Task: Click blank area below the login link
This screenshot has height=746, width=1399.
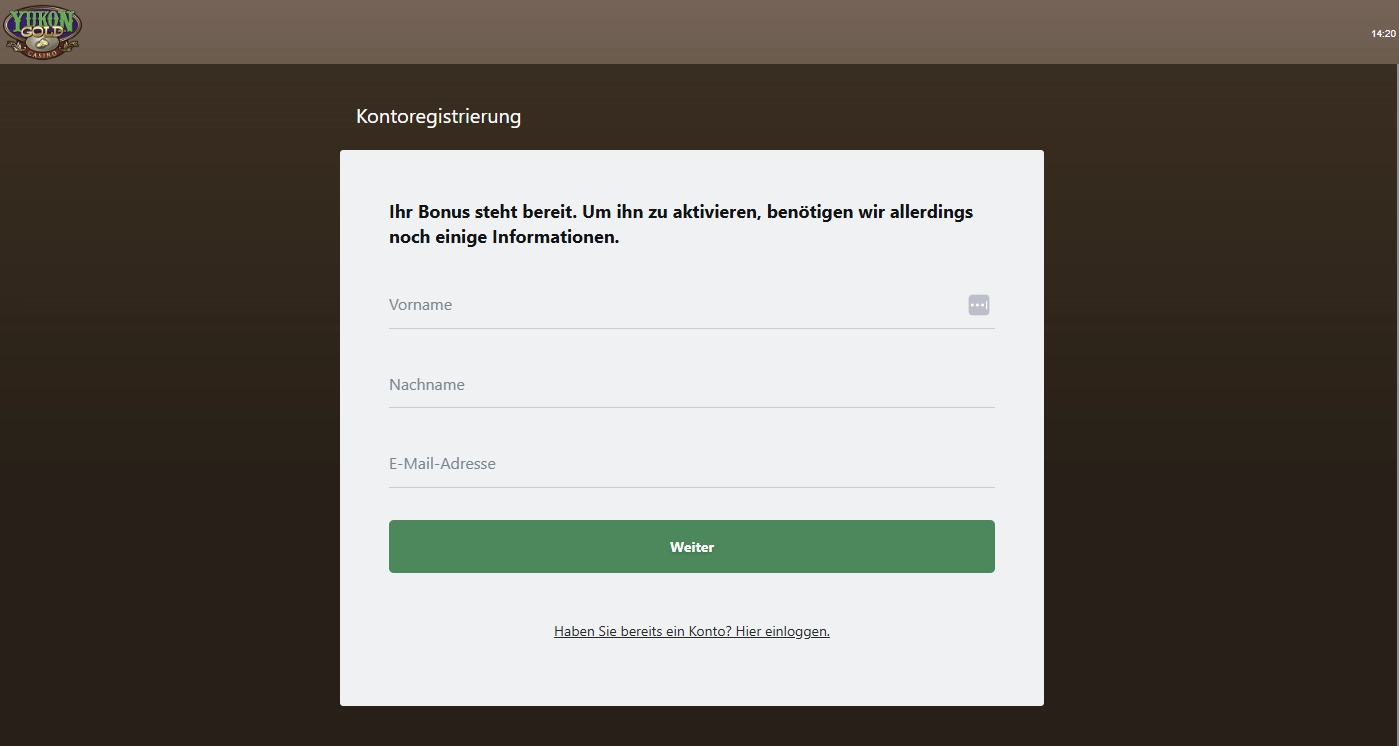Action: coord(690,675)
